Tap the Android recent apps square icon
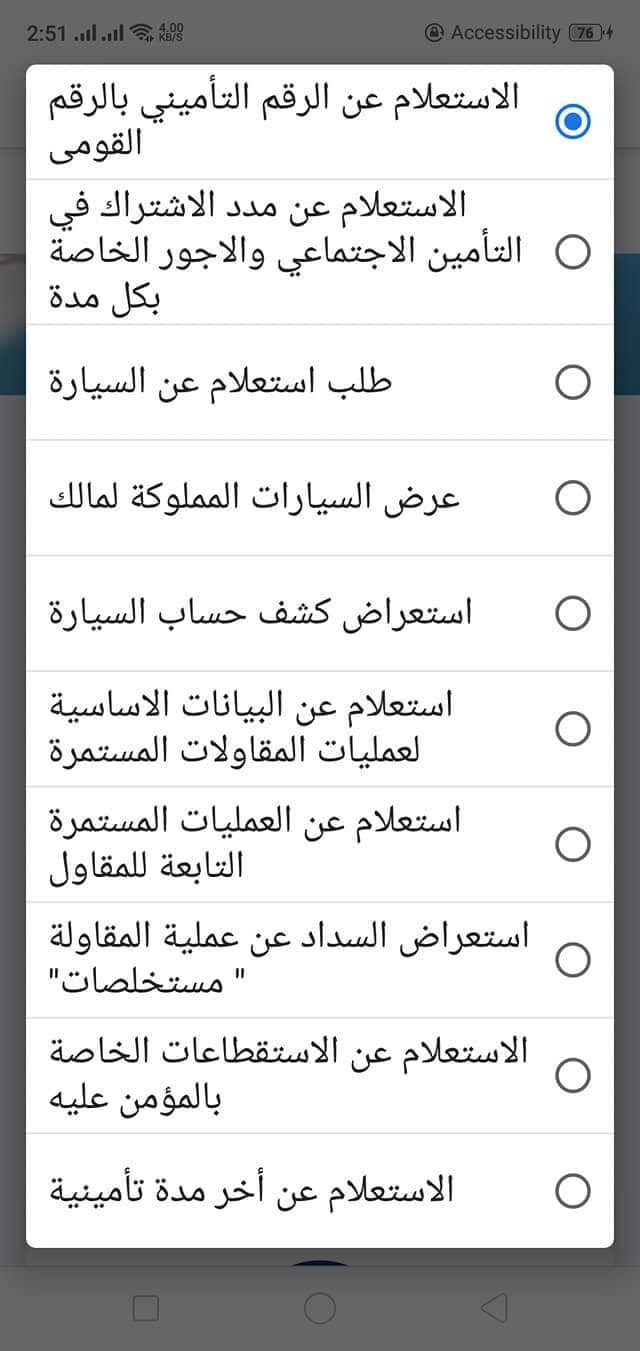Screen dimensions: 640x1351 click(146, 1307)
